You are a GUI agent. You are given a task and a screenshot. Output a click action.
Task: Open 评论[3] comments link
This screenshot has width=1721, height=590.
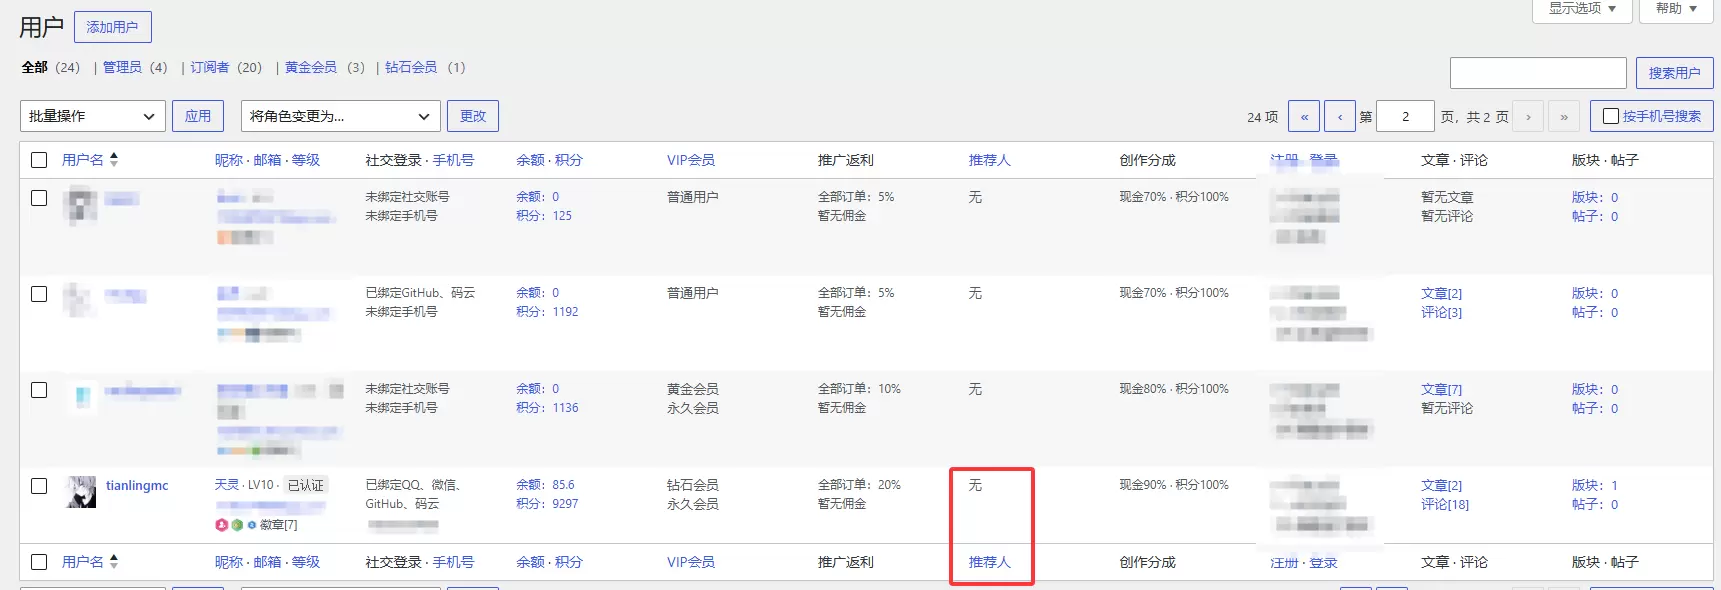click(x=1441, y=312)
